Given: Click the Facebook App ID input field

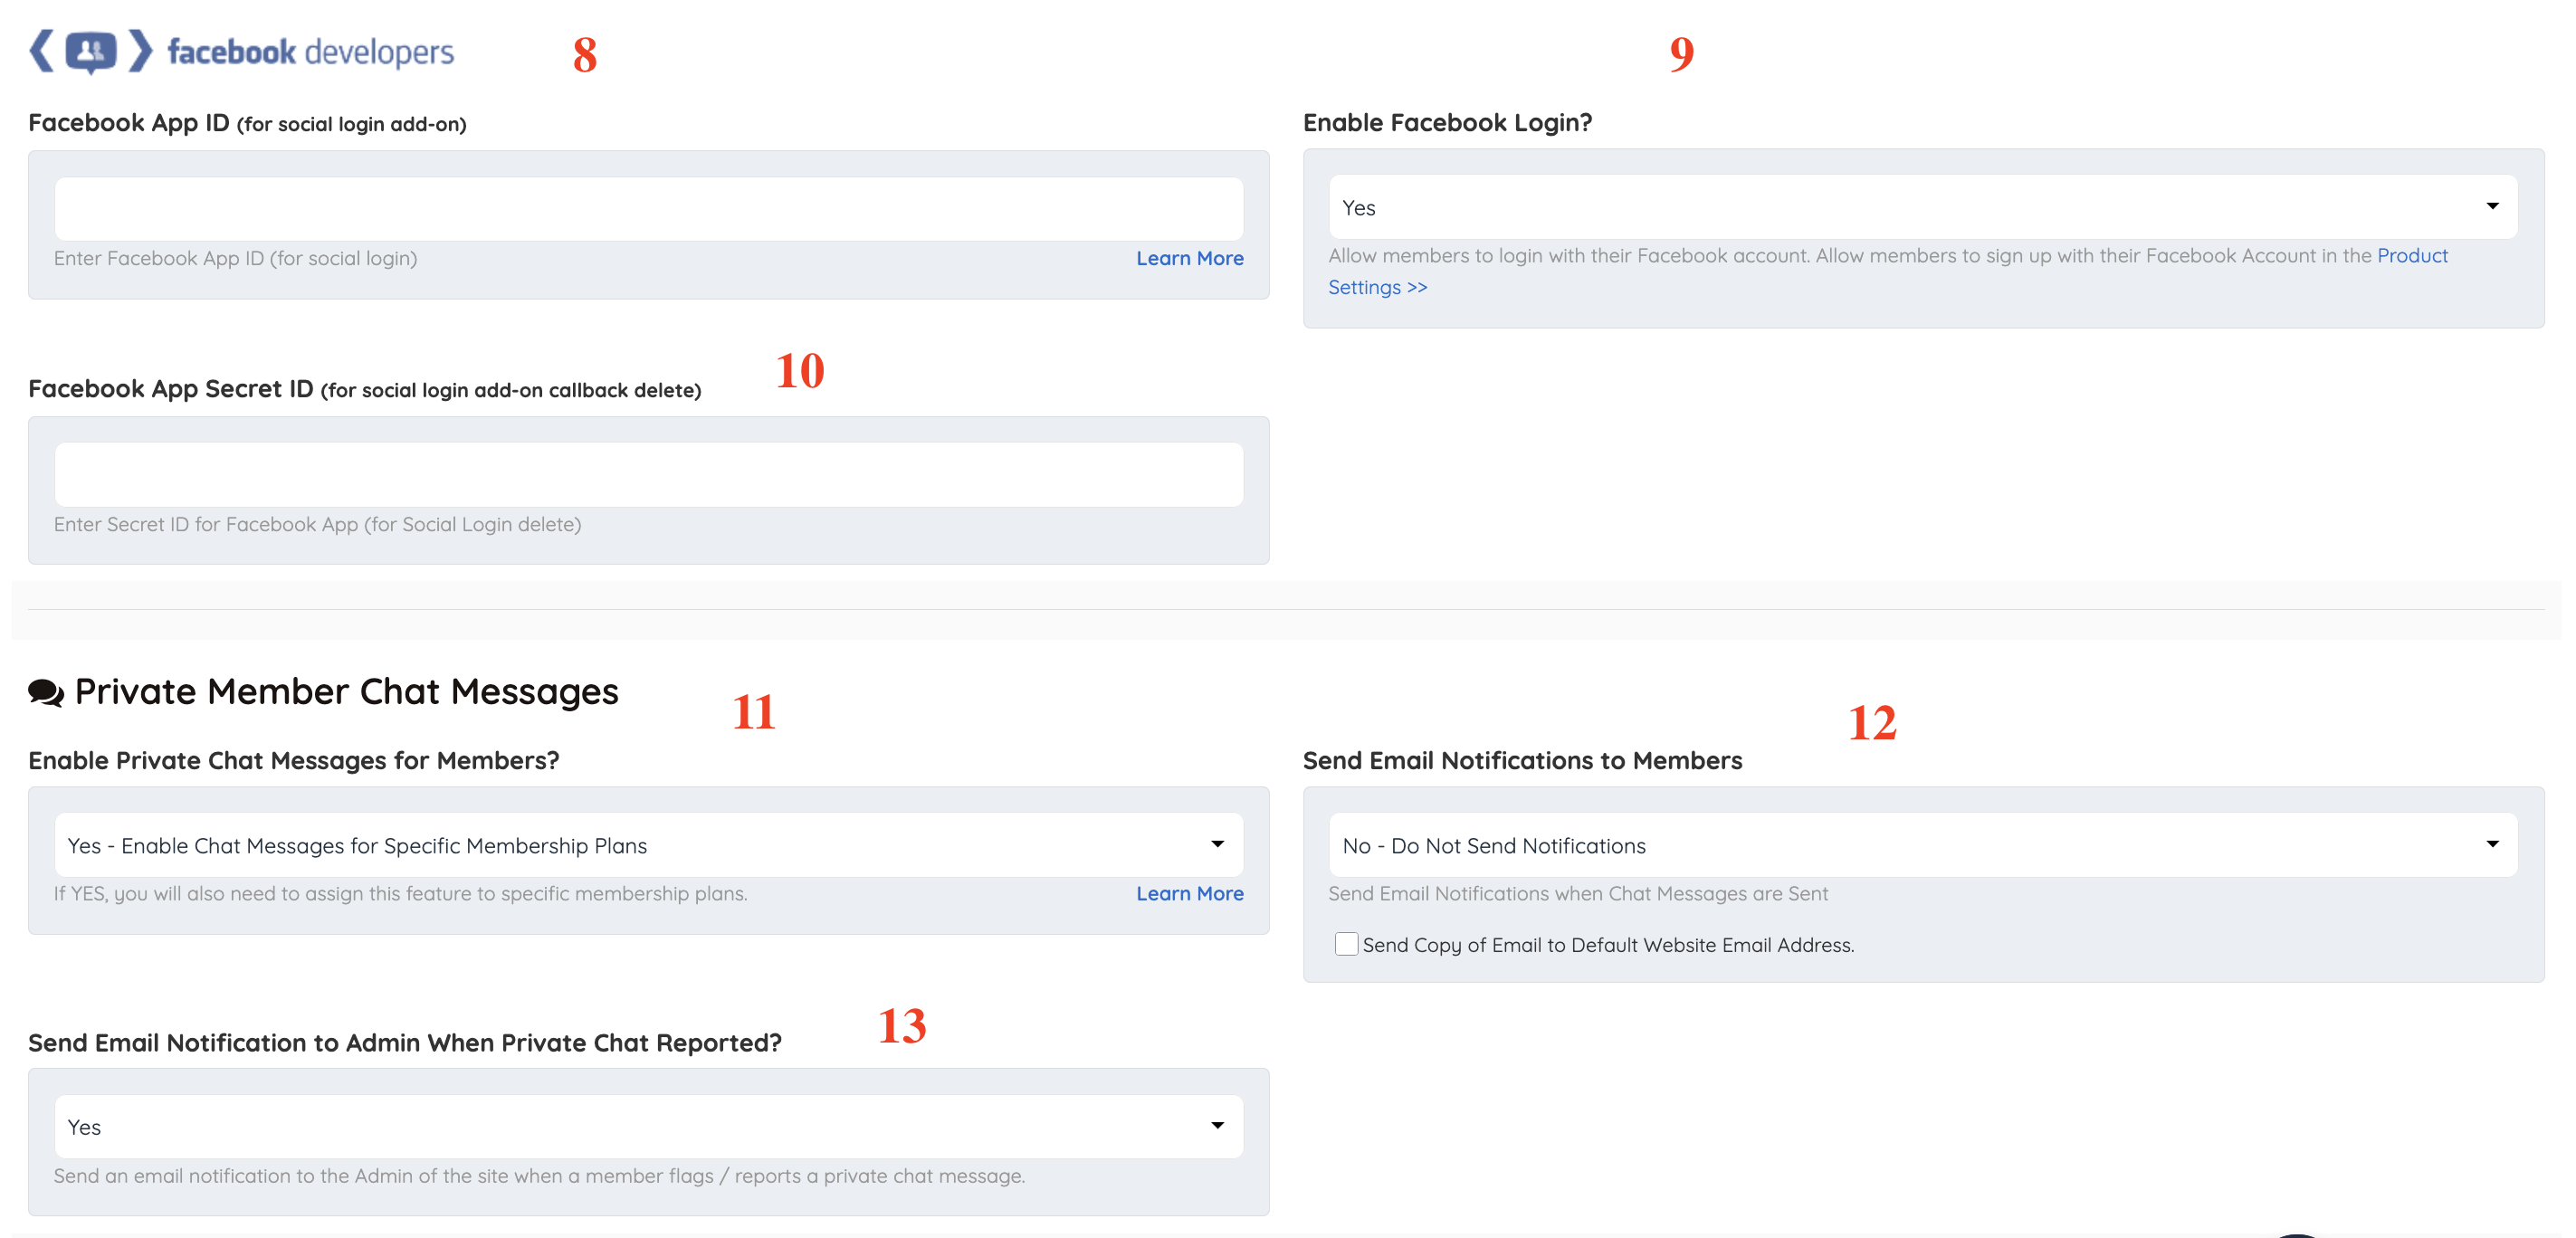Looking at the screenshot, I should pos(648,209).
